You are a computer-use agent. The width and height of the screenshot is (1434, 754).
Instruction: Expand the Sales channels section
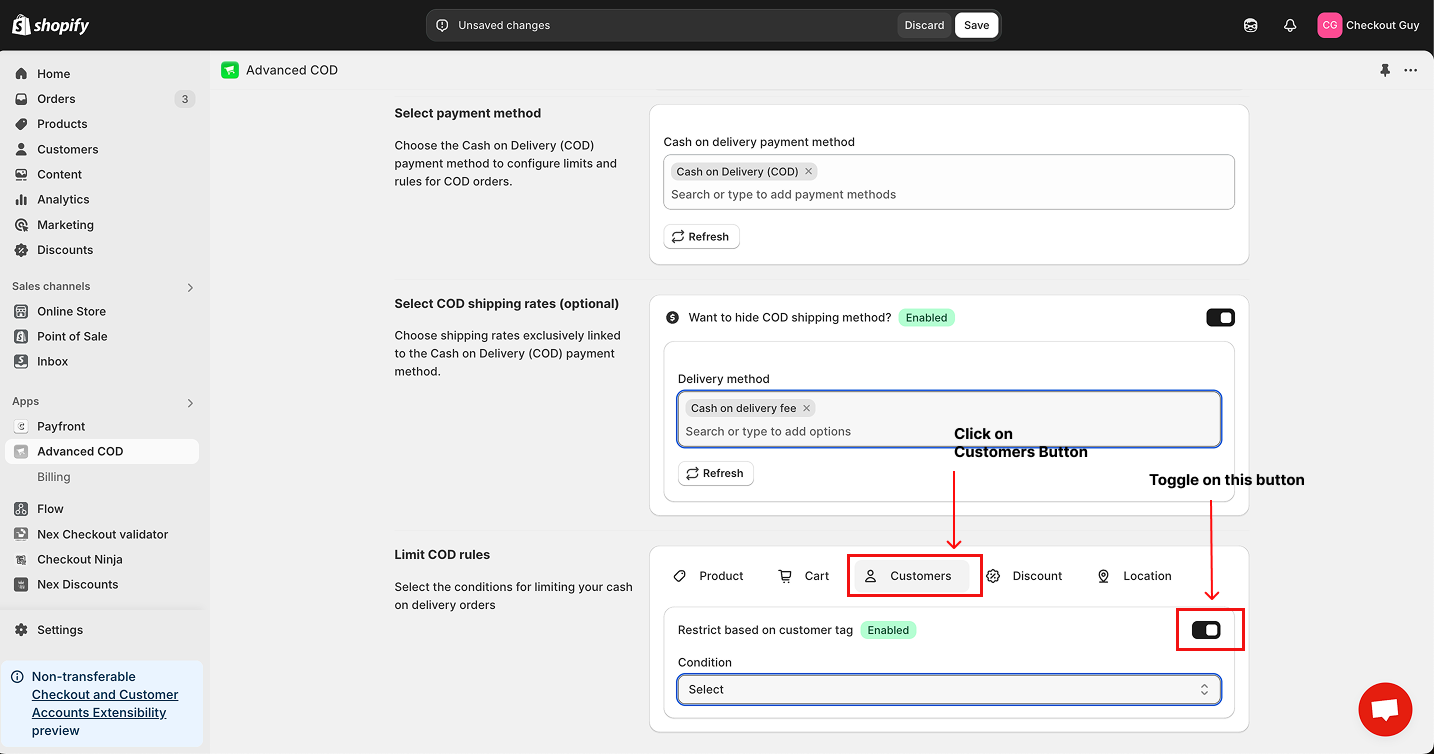(190, 287)
